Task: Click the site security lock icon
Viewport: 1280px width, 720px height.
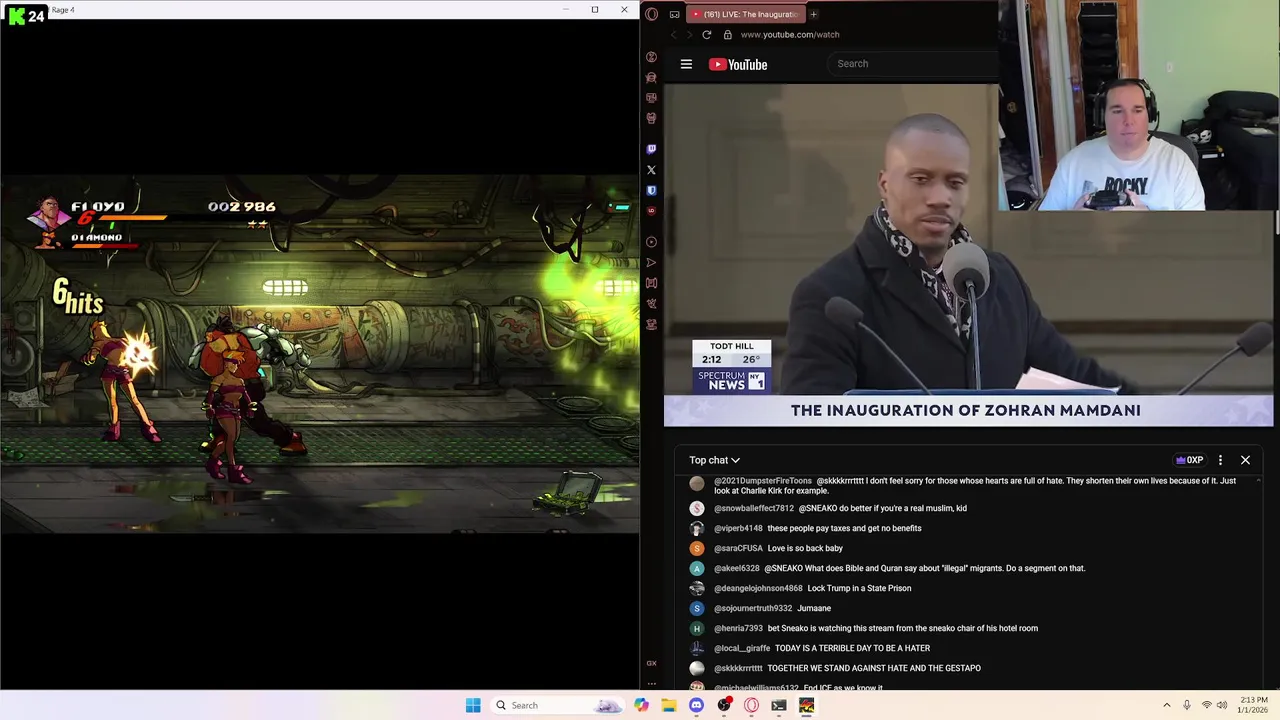Action: tap(728, 34)
